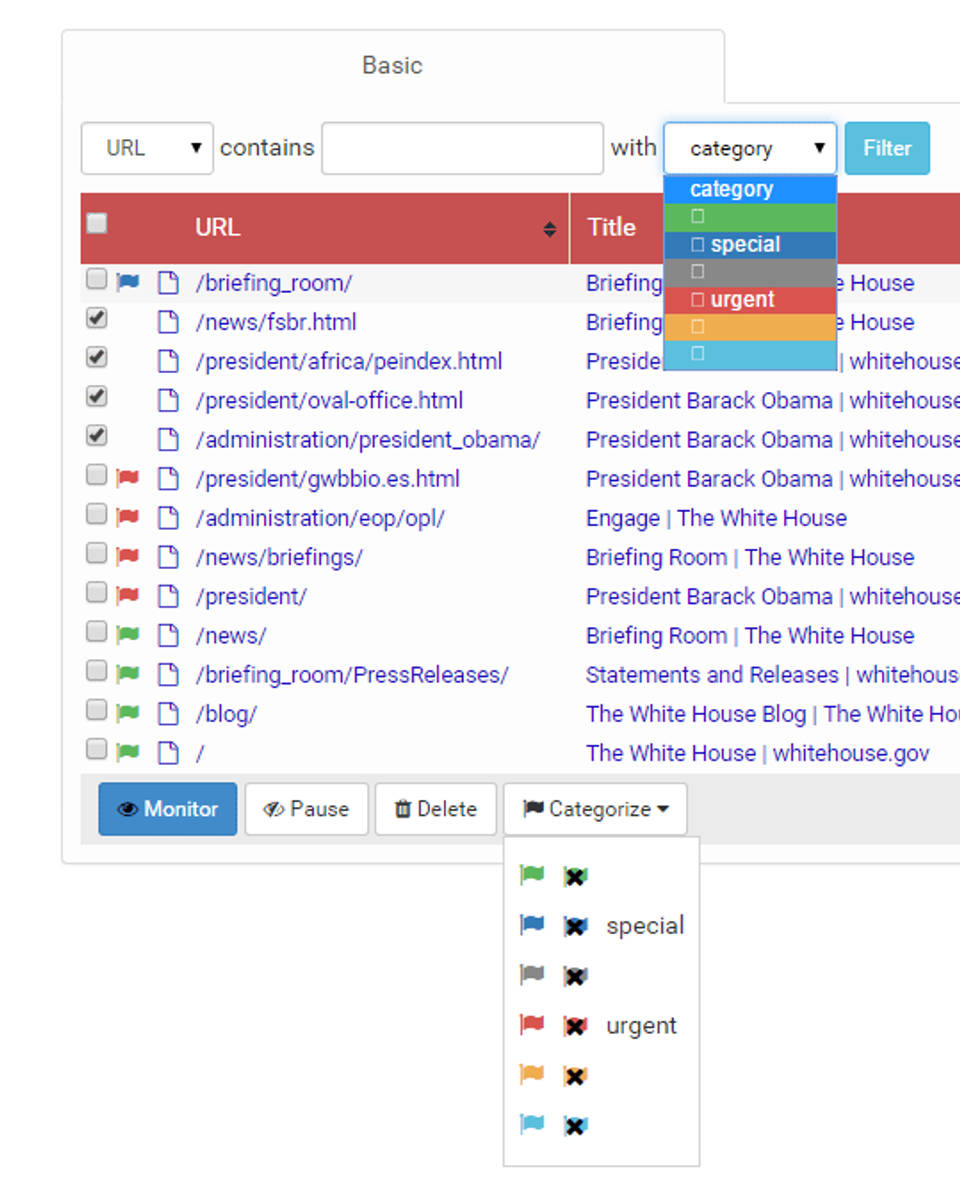Check the /blog/ row checkbox
The width and height of the screenshot is (960, 1193).
97,710
